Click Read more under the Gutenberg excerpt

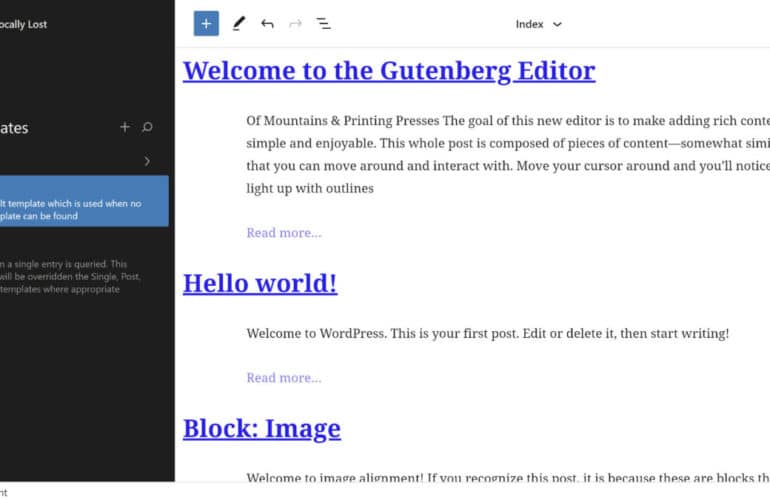click(x=284, y=233)
